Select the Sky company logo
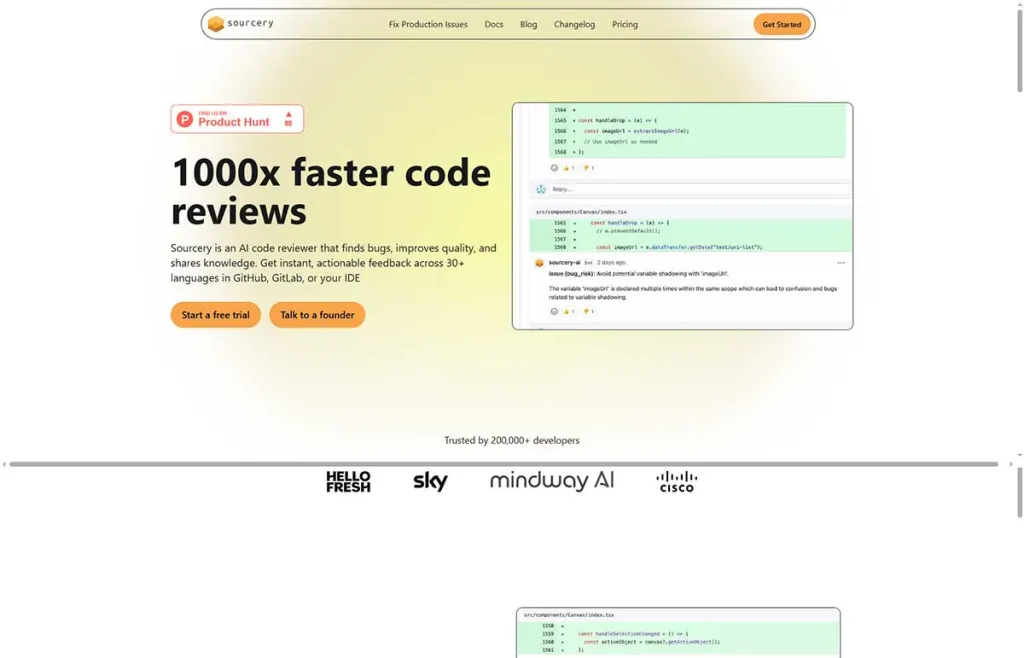Image resolution: width=1024 pixels, height=658 pixels. [x=429, y=480]
